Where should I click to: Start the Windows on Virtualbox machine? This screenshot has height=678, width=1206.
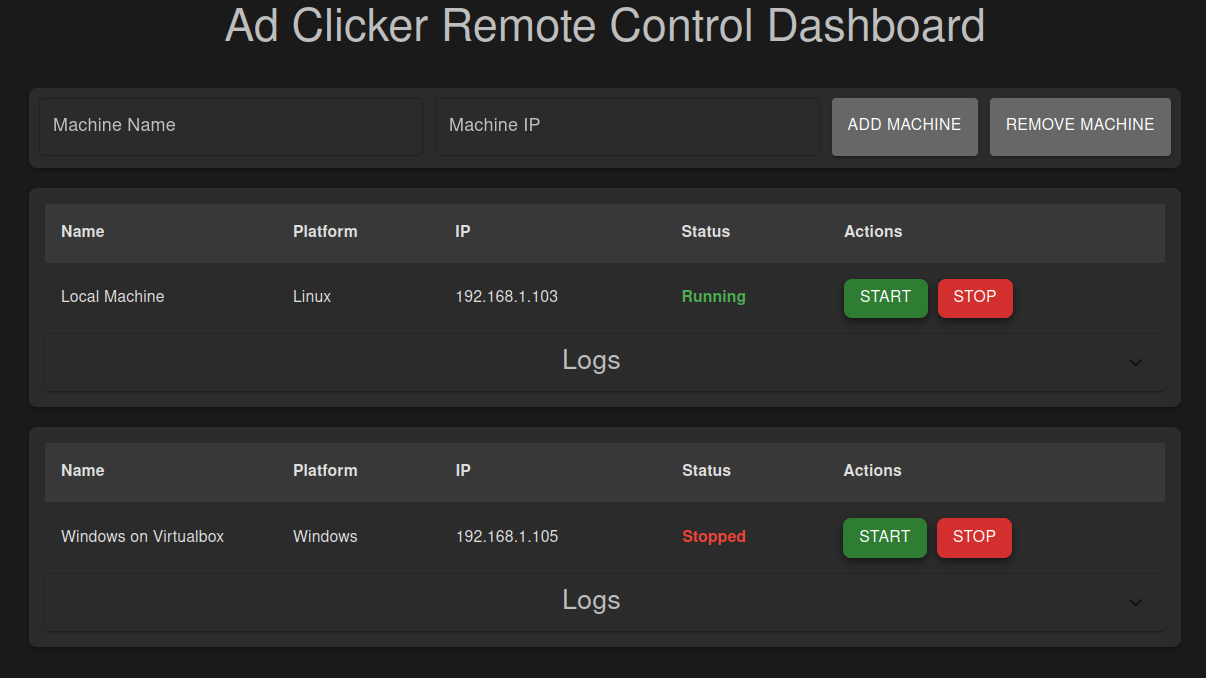coord(884,537)
